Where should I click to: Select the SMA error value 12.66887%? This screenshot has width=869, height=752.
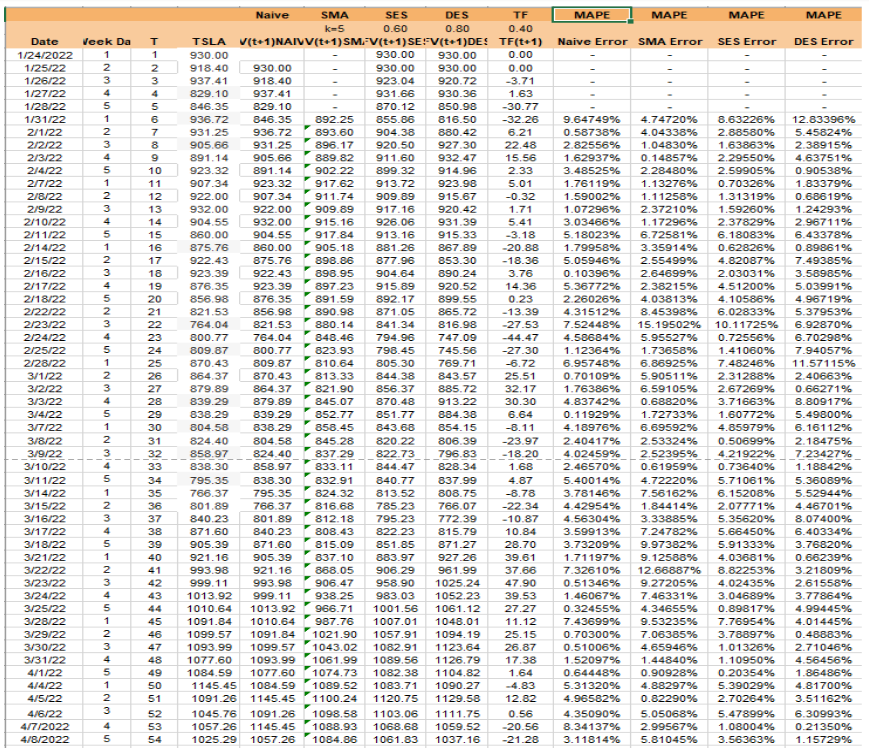coord(669,570)
